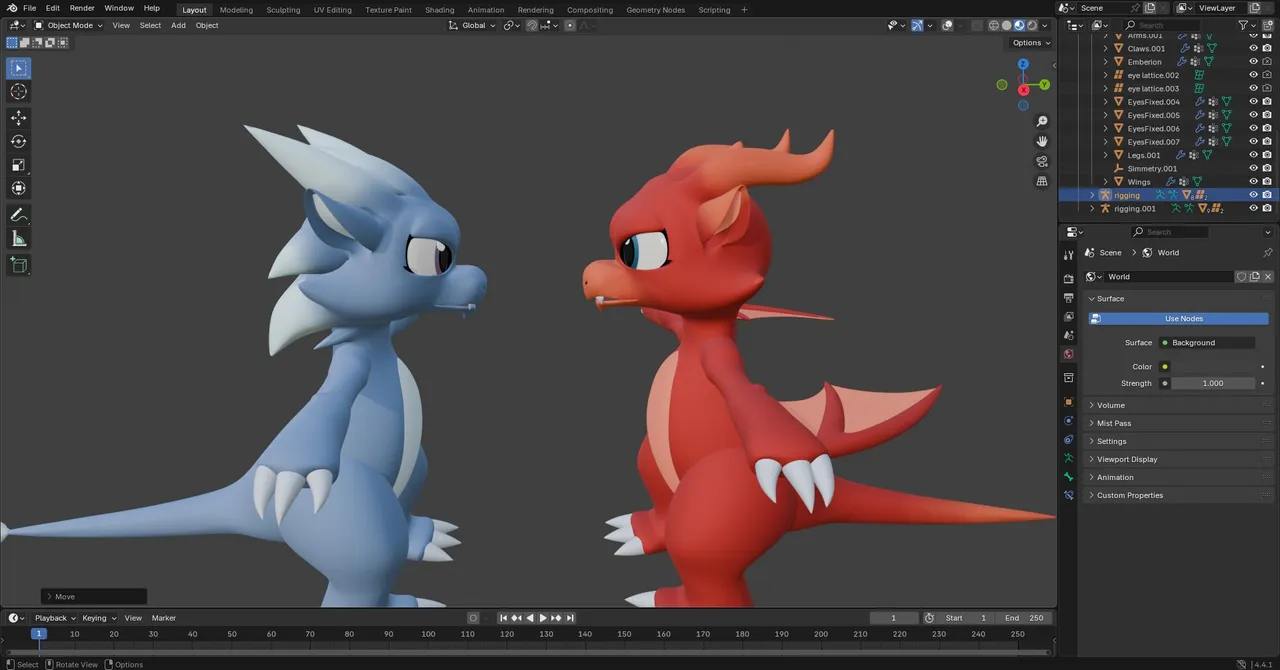This screenshot has height=670, width=1280.
Task: Open the Render properties tab
Action: pyautogui.click(x=1068, y=279)
